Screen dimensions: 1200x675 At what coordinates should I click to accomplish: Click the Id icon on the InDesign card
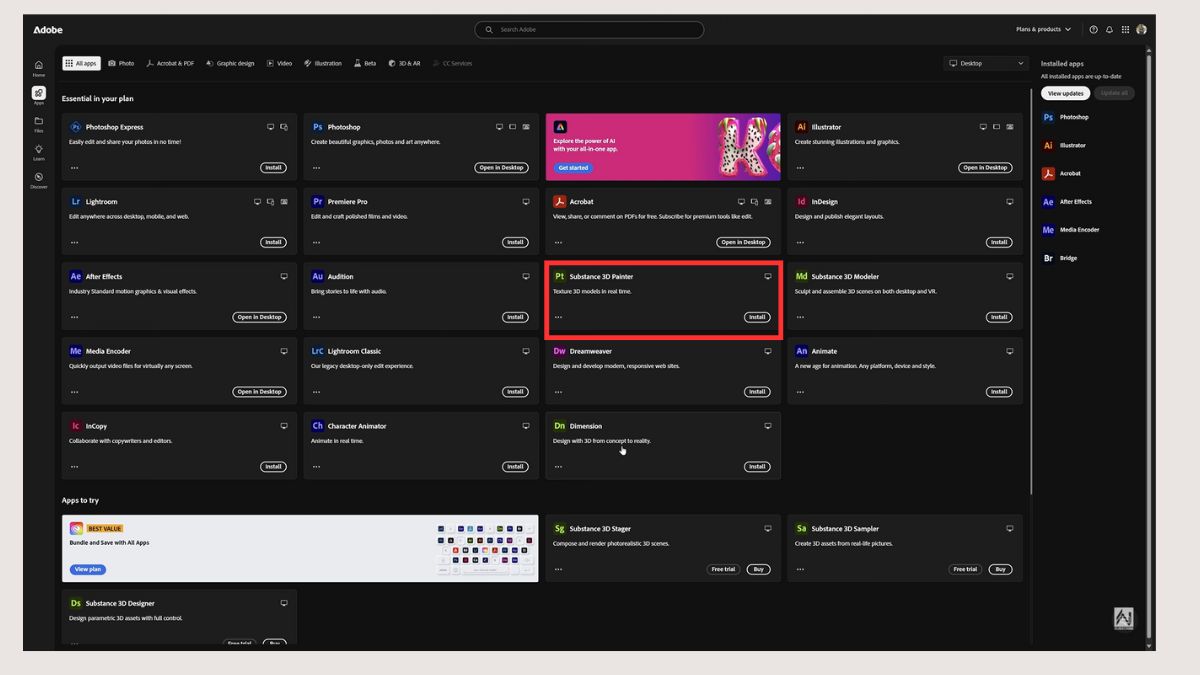(x=801, y=202)
